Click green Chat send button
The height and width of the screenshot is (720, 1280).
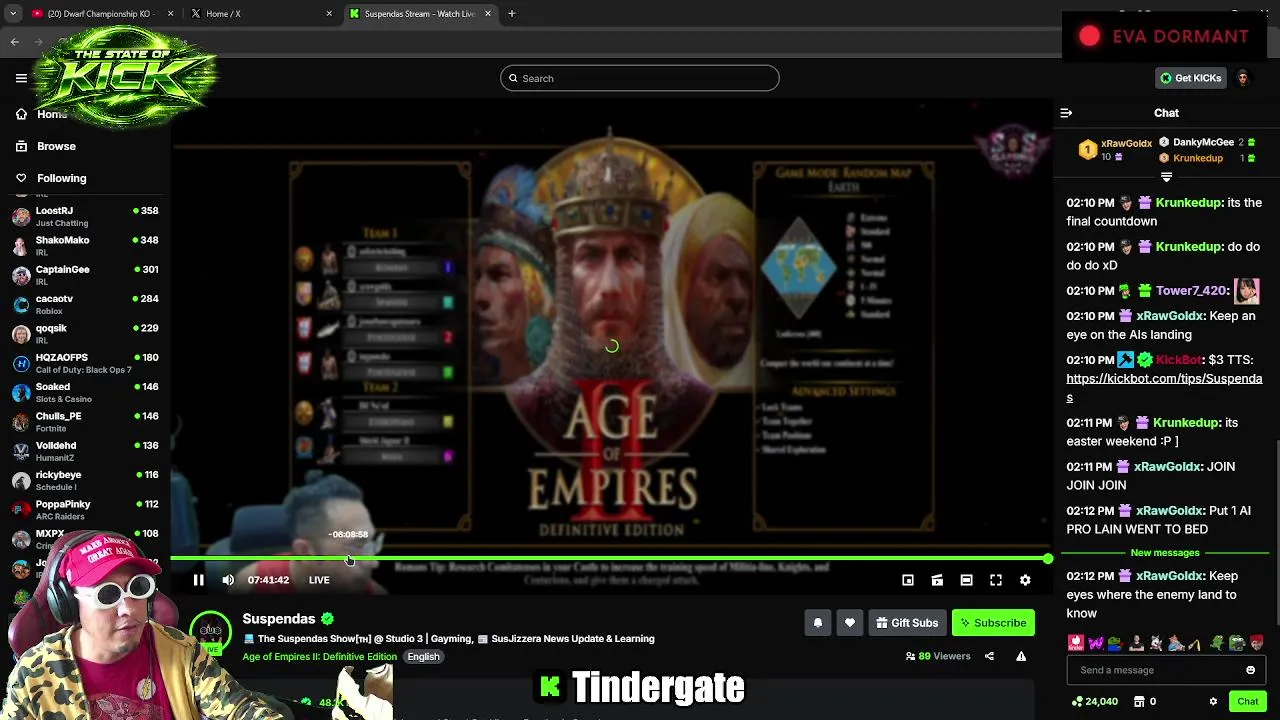(1247, 702)
